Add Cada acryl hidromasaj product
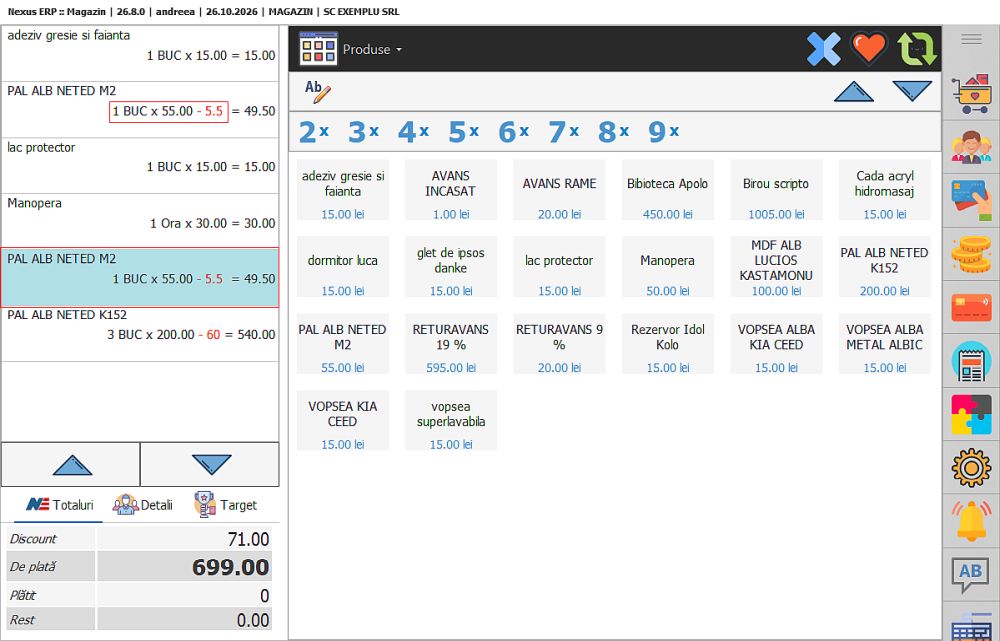Screen dimensions: 1000x641 pos(885,190)
